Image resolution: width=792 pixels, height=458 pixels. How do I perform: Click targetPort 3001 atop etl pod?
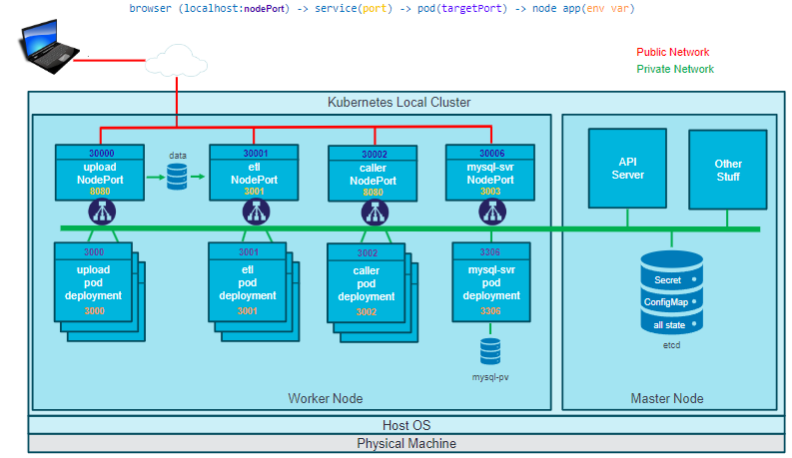249,252
